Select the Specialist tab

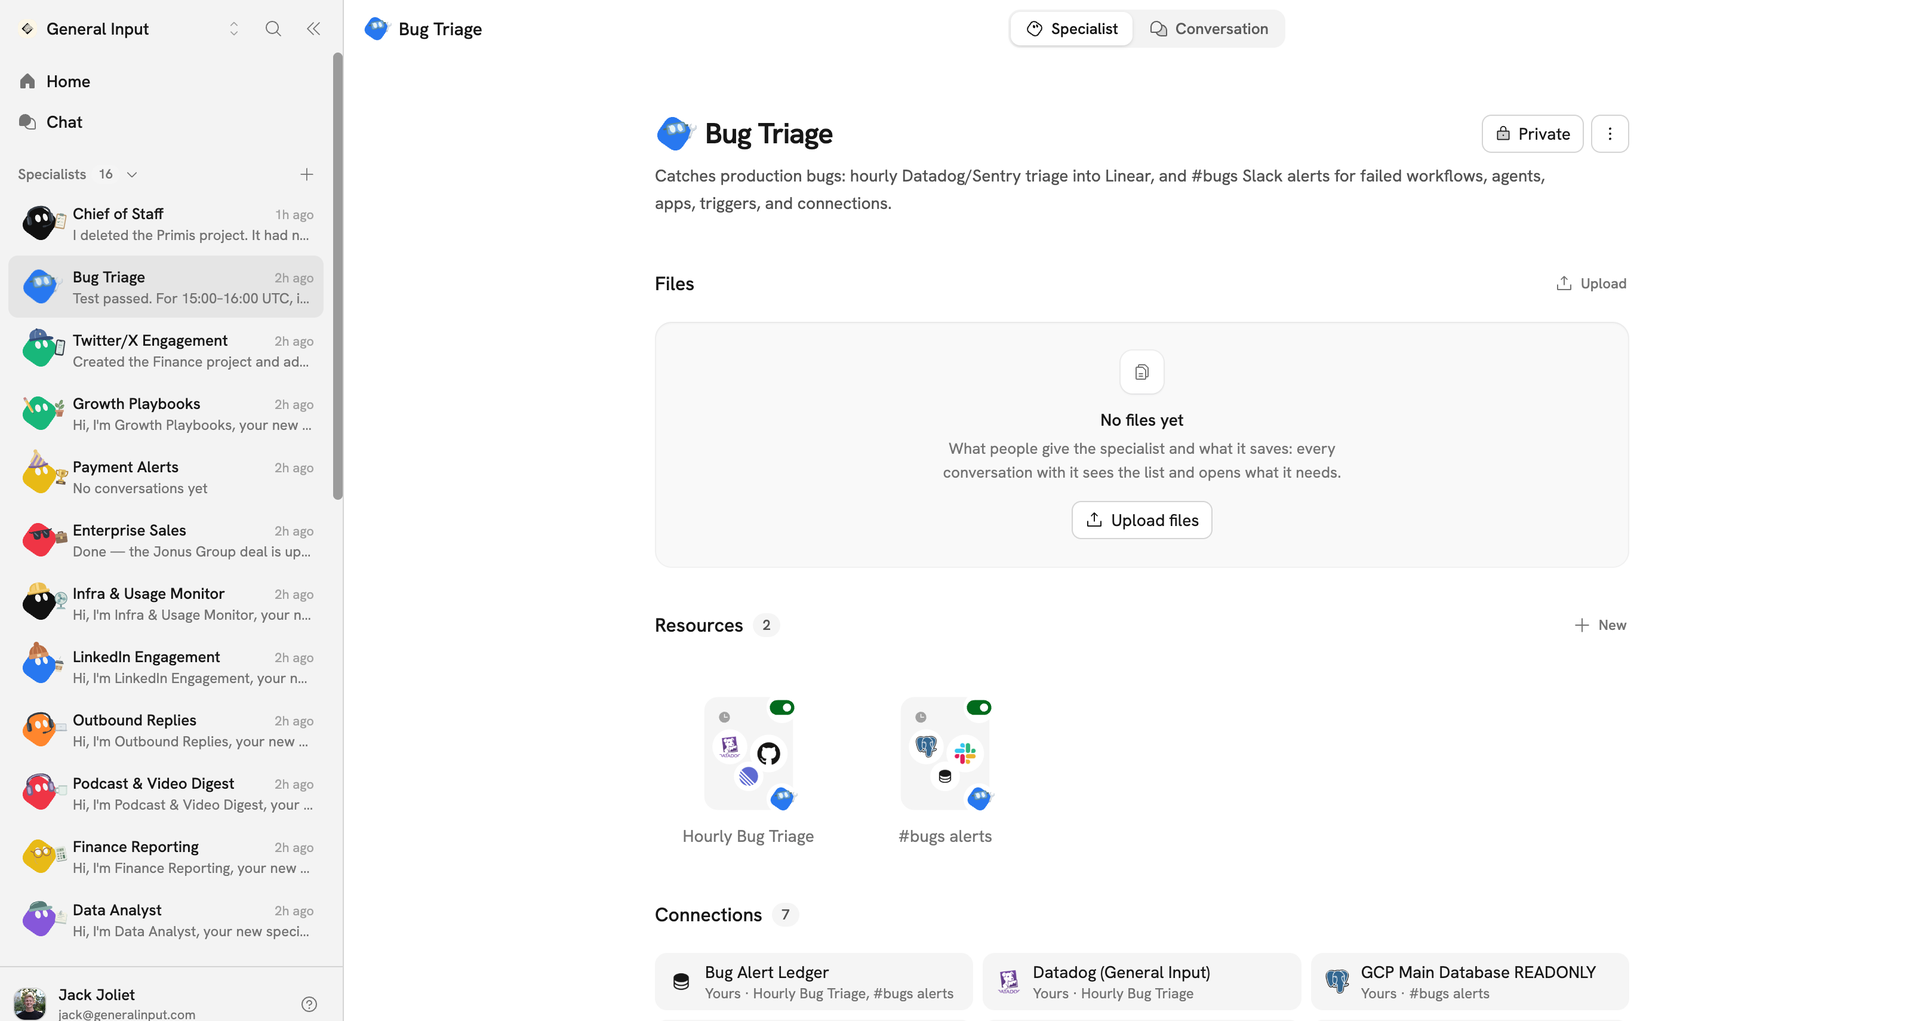(1072, 29)
